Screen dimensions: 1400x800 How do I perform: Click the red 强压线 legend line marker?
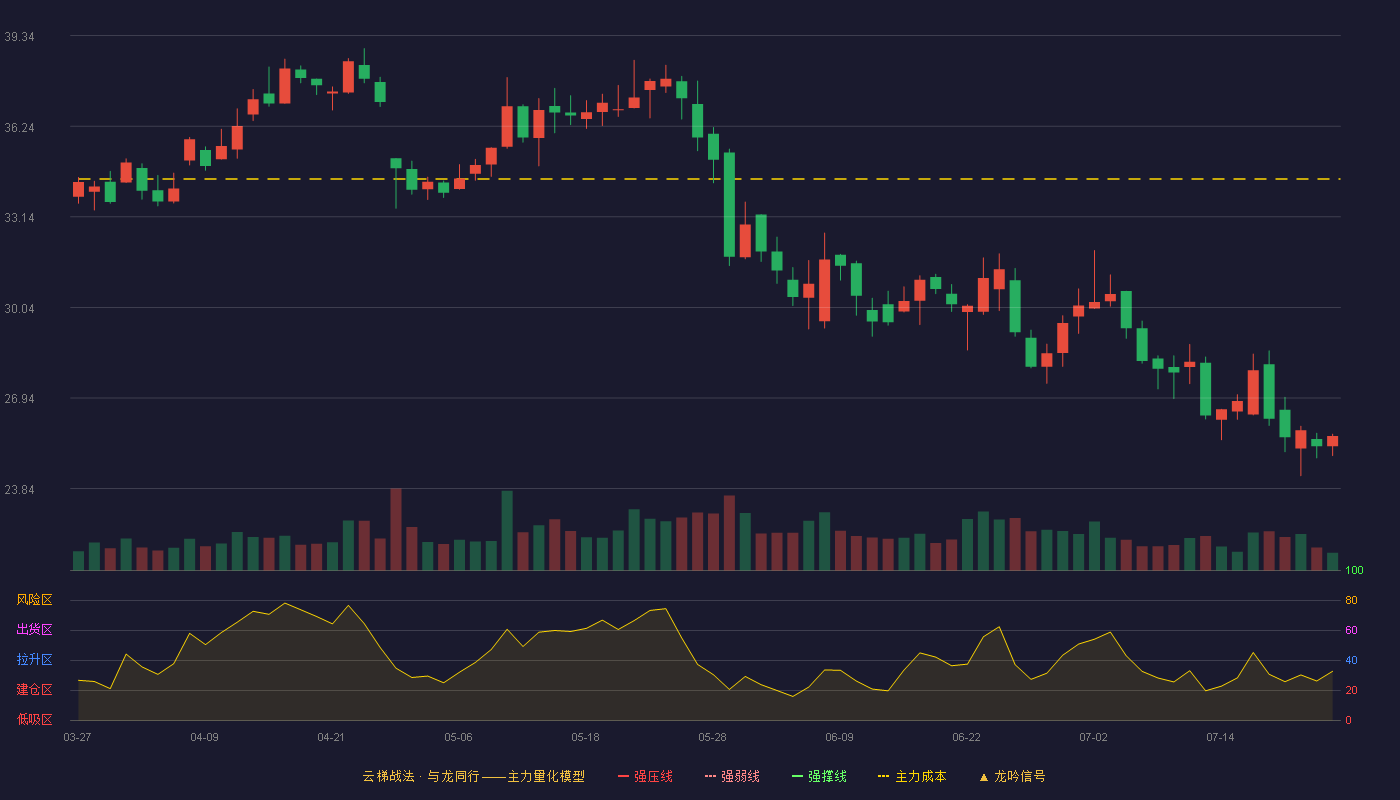click(623, 776)
